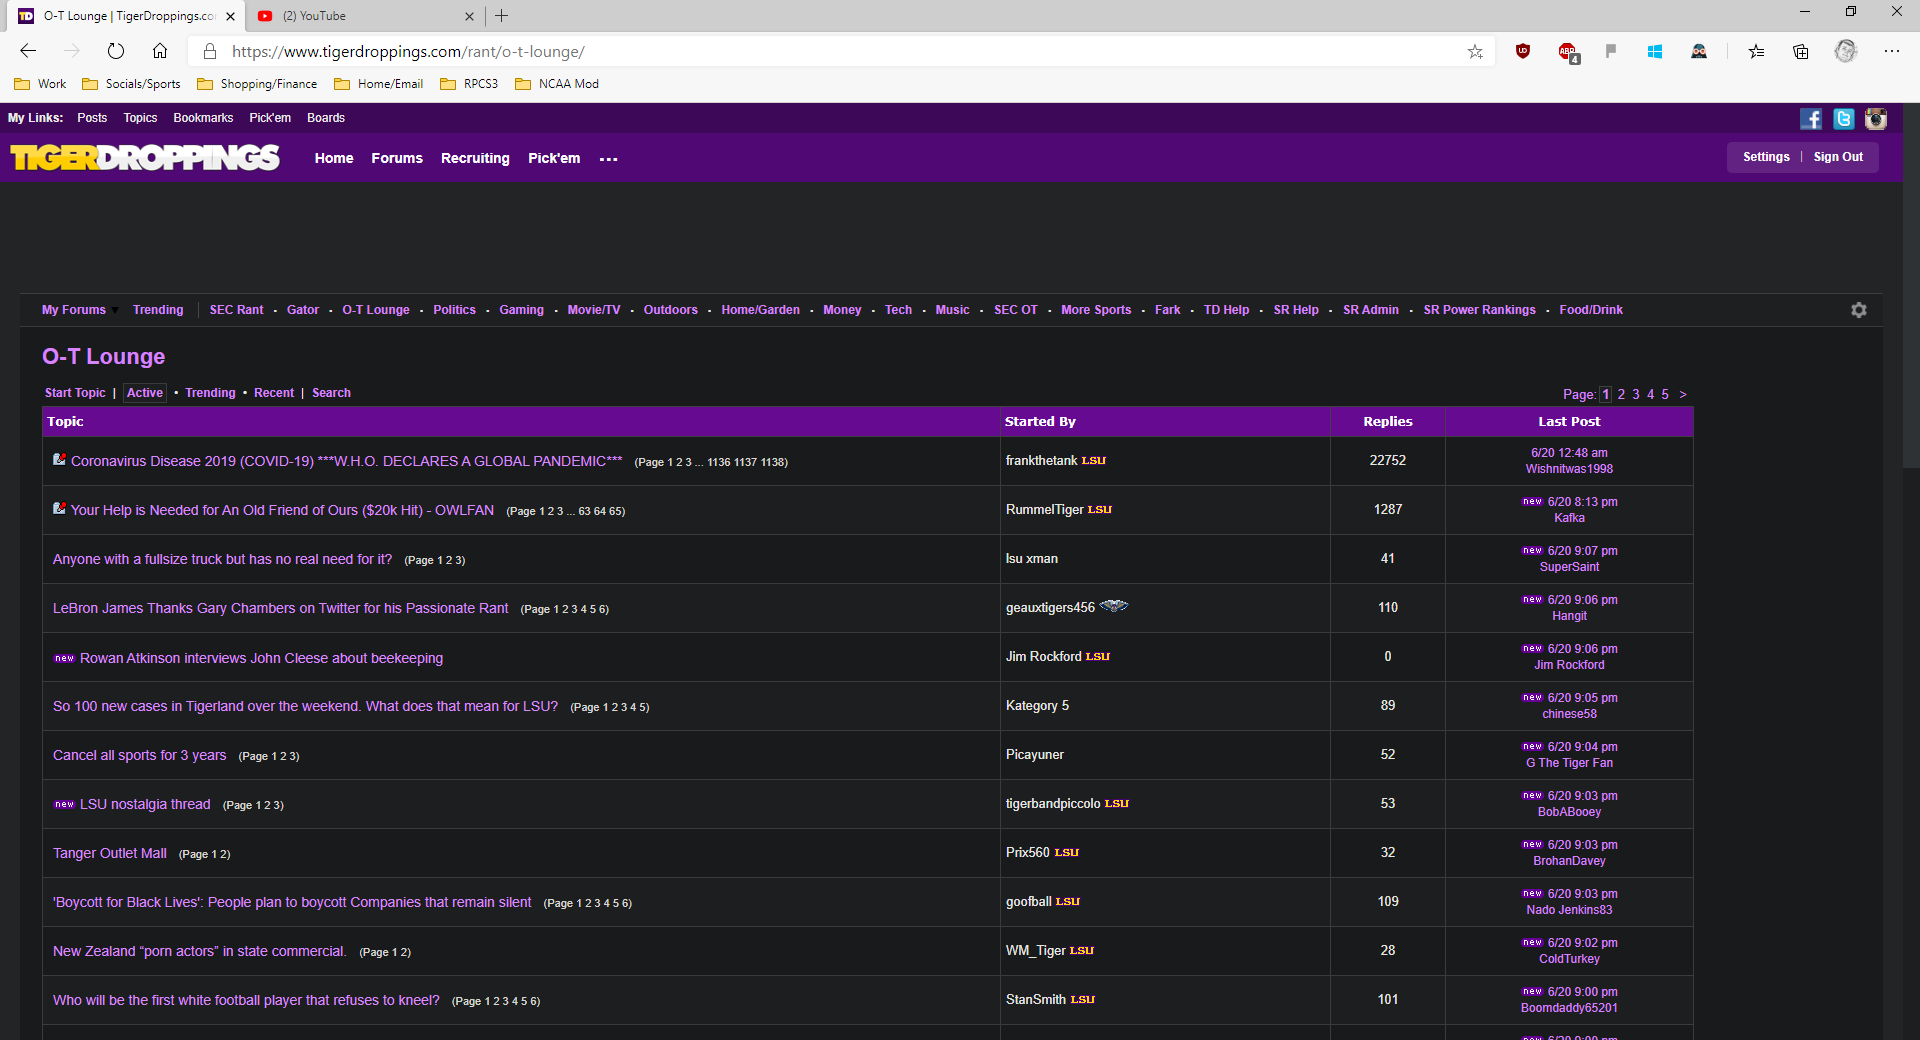
Task: Open the Settings button in the header
Action: pos(1766,157)
